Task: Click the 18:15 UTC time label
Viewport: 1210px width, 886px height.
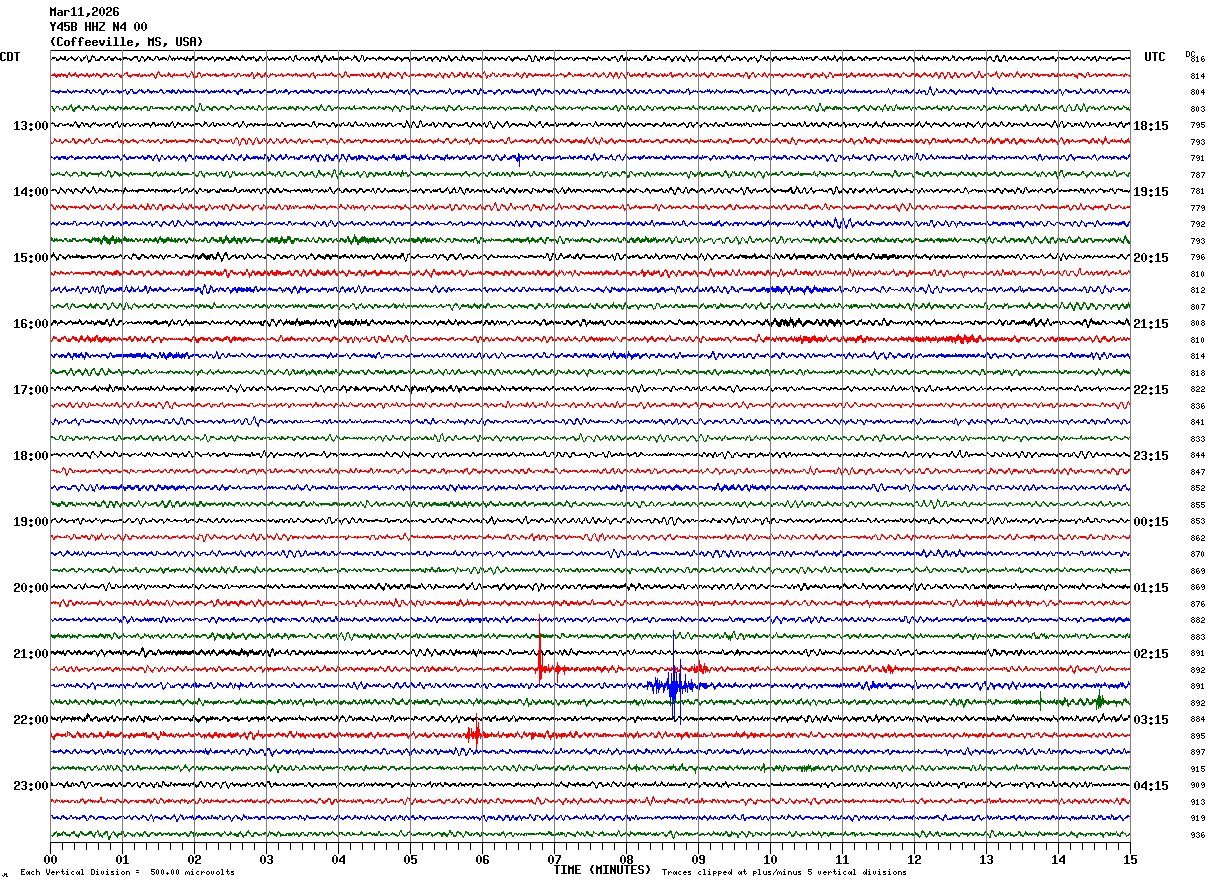Action: point(1151,125)
